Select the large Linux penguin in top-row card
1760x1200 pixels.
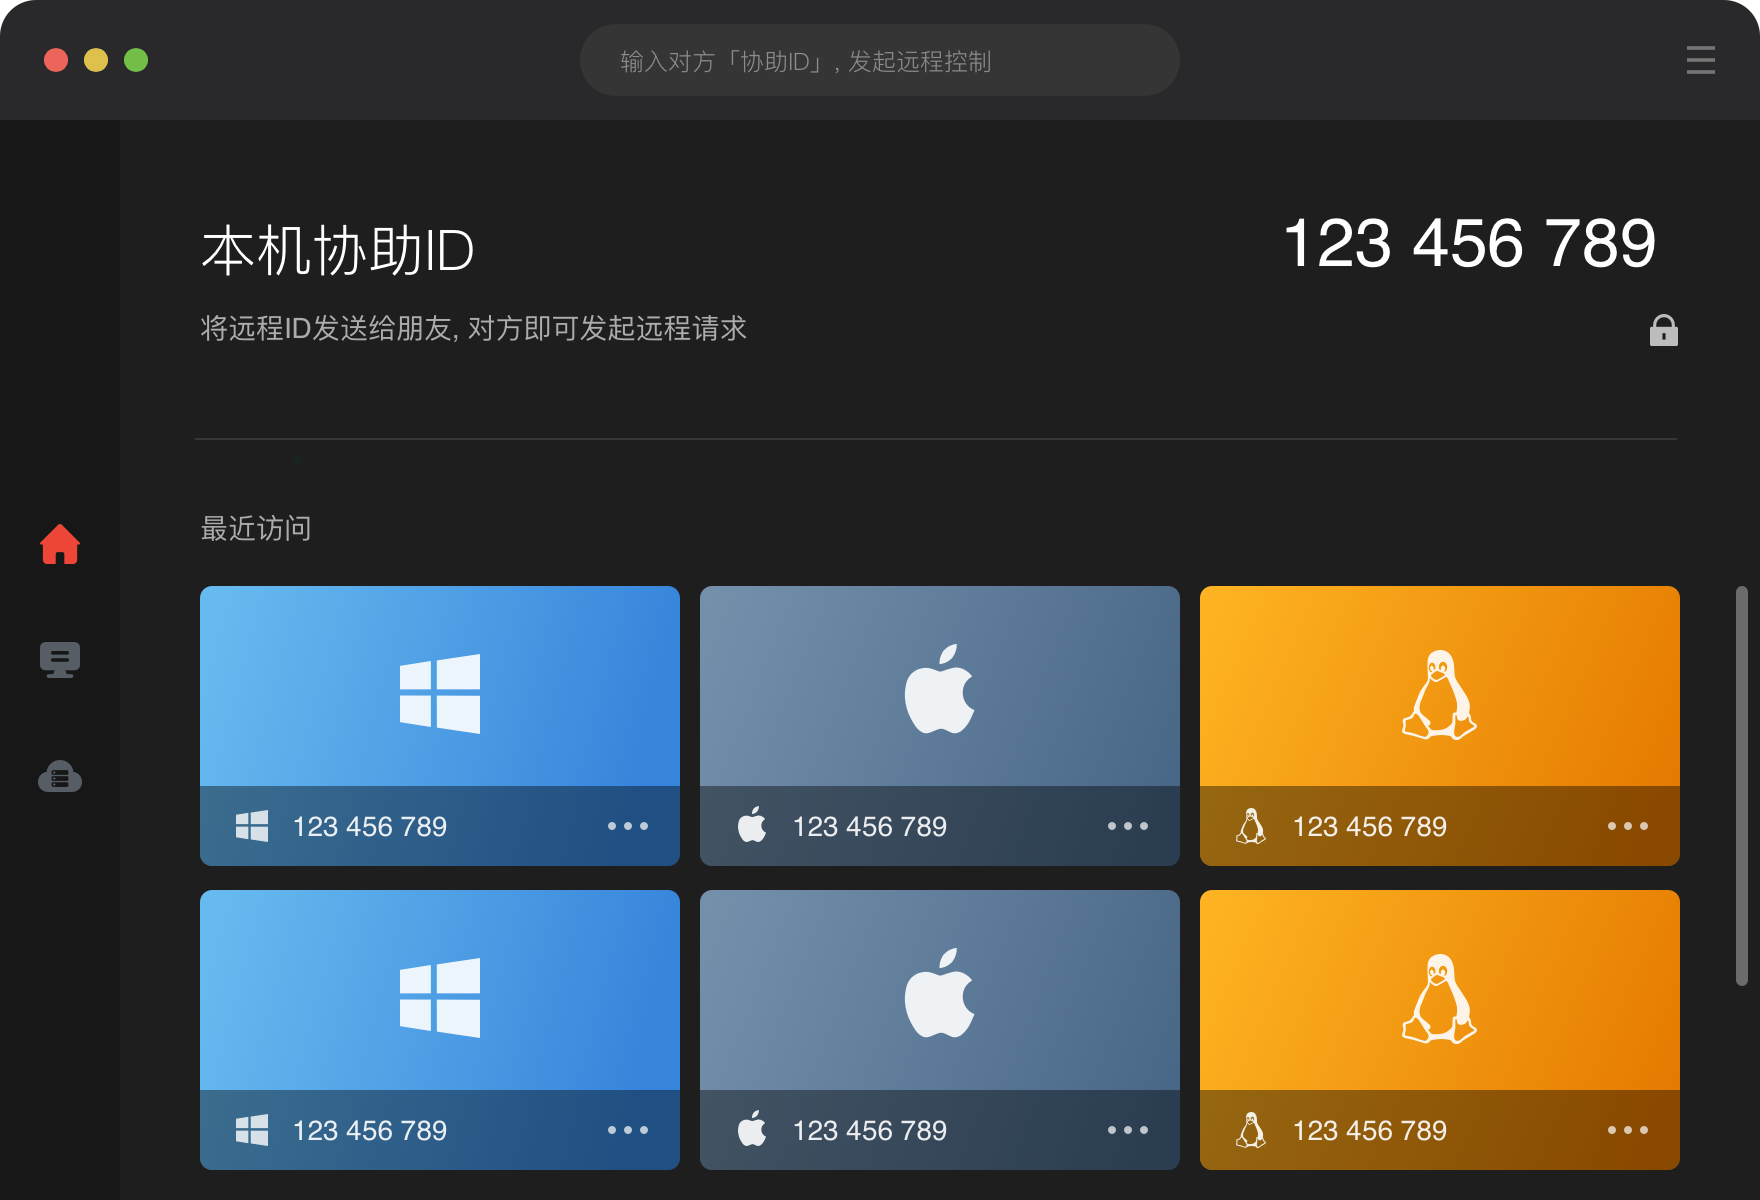1439,695
